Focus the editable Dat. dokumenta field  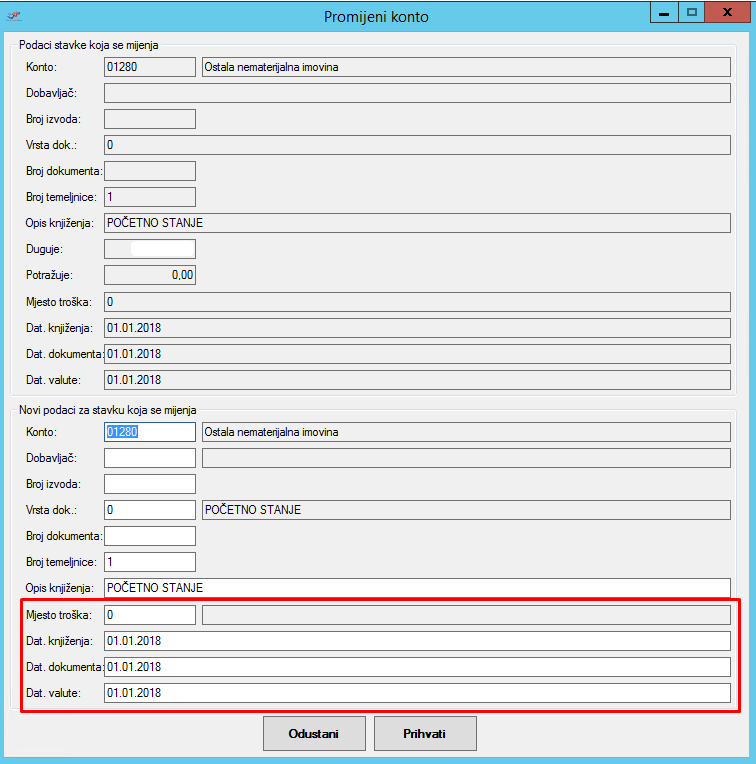pyautogui.click(x=416, y=667)
